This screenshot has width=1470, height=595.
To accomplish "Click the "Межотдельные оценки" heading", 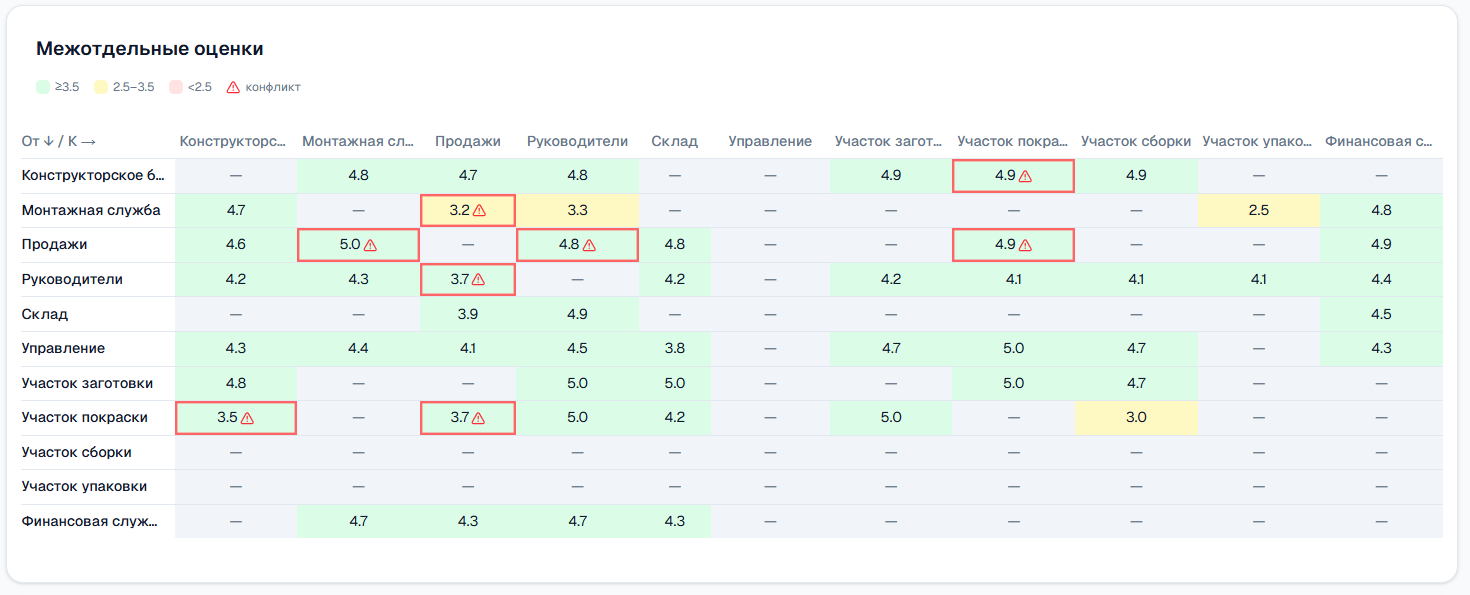I will point(150,48).
